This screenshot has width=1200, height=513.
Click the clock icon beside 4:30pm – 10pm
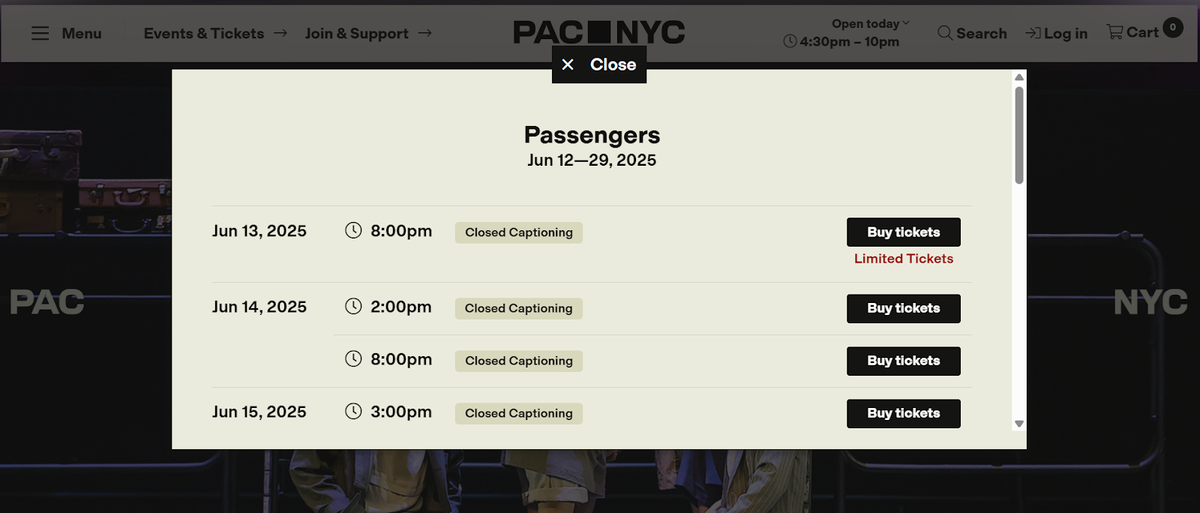coord(790,42)
